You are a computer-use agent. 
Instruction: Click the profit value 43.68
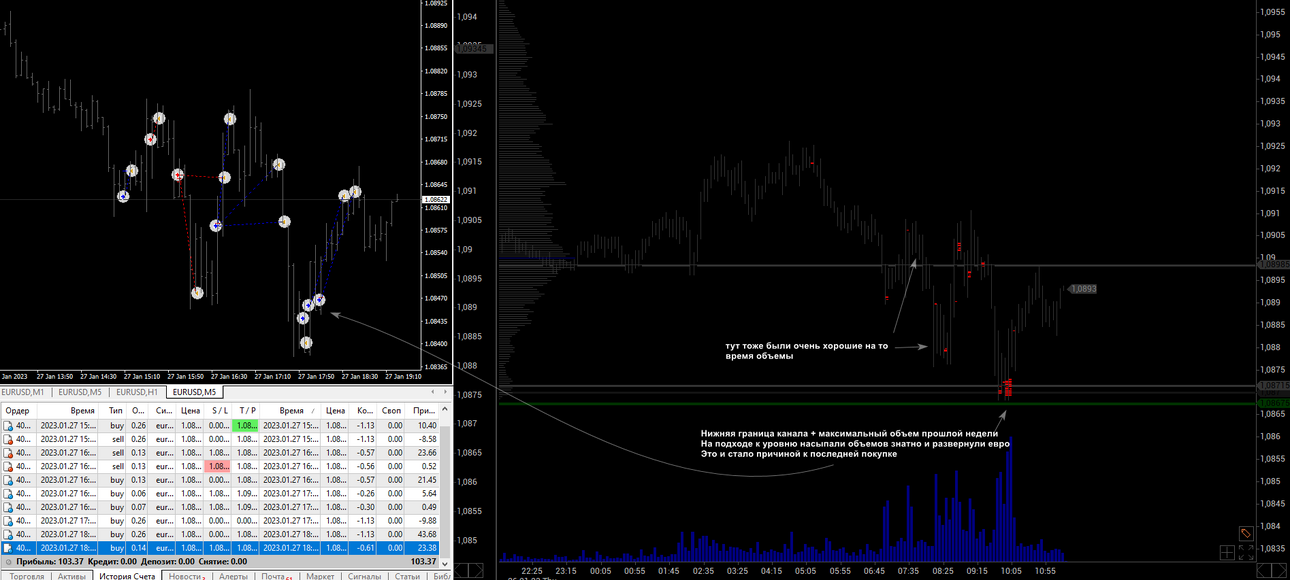(x=427, y=534)
